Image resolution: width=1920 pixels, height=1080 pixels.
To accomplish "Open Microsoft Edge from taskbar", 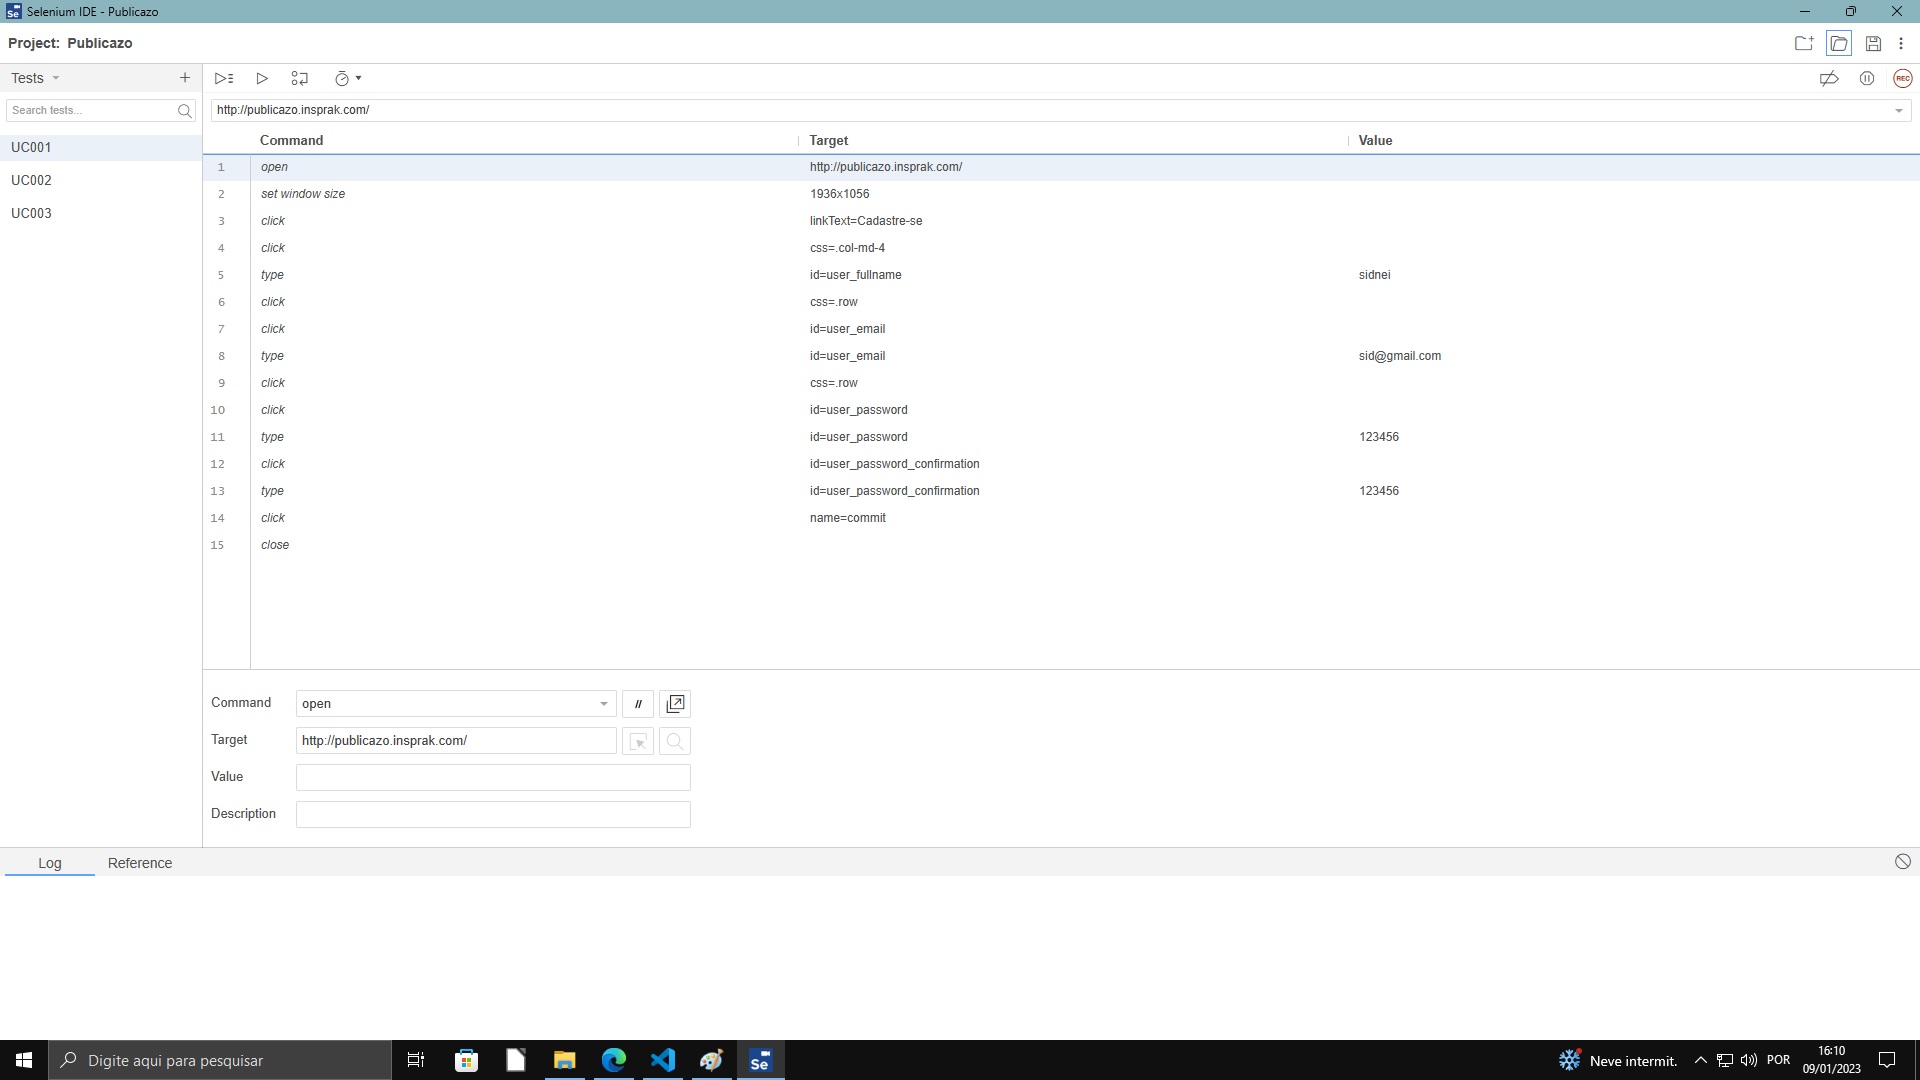I will click(x=613, y=1060).
